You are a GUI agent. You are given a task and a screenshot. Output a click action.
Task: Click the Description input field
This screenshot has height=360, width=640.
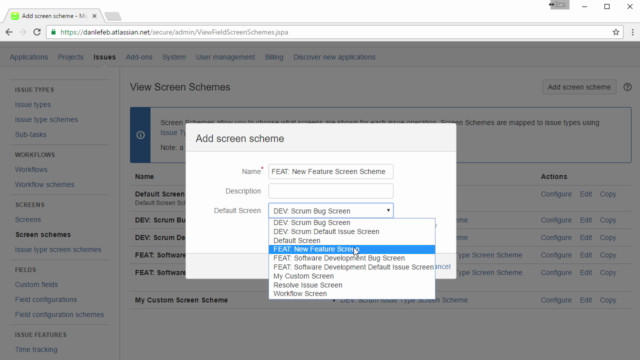[331, 191]
